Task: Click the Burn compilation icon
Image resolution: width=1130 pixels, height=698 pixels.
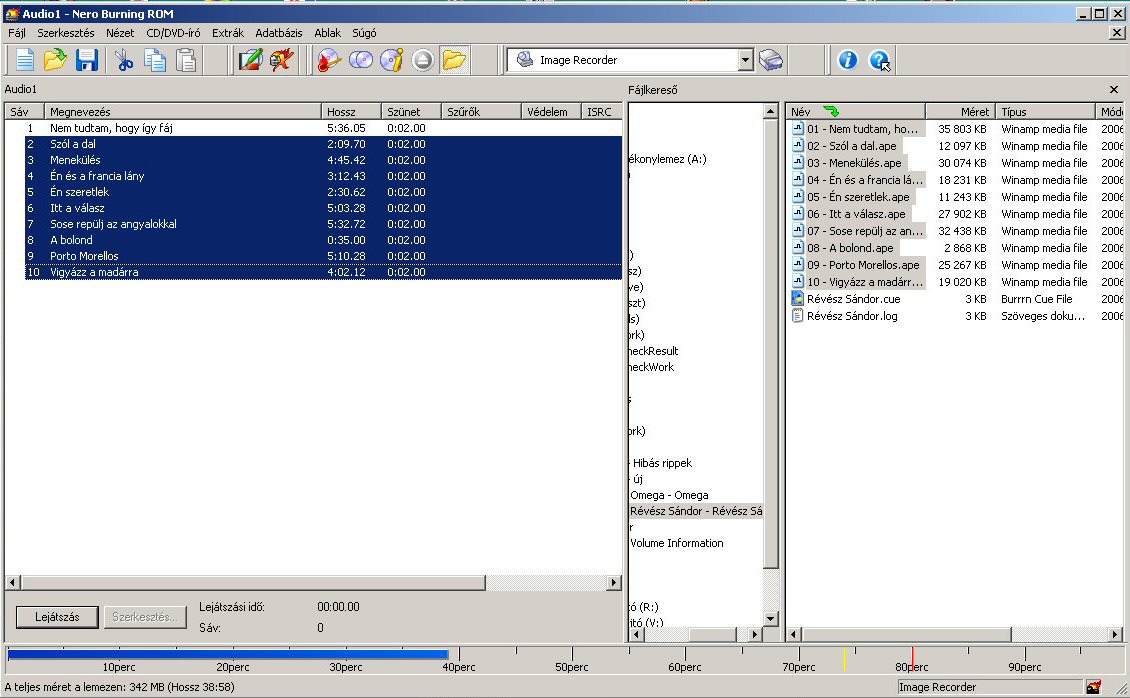Action: 329,61
